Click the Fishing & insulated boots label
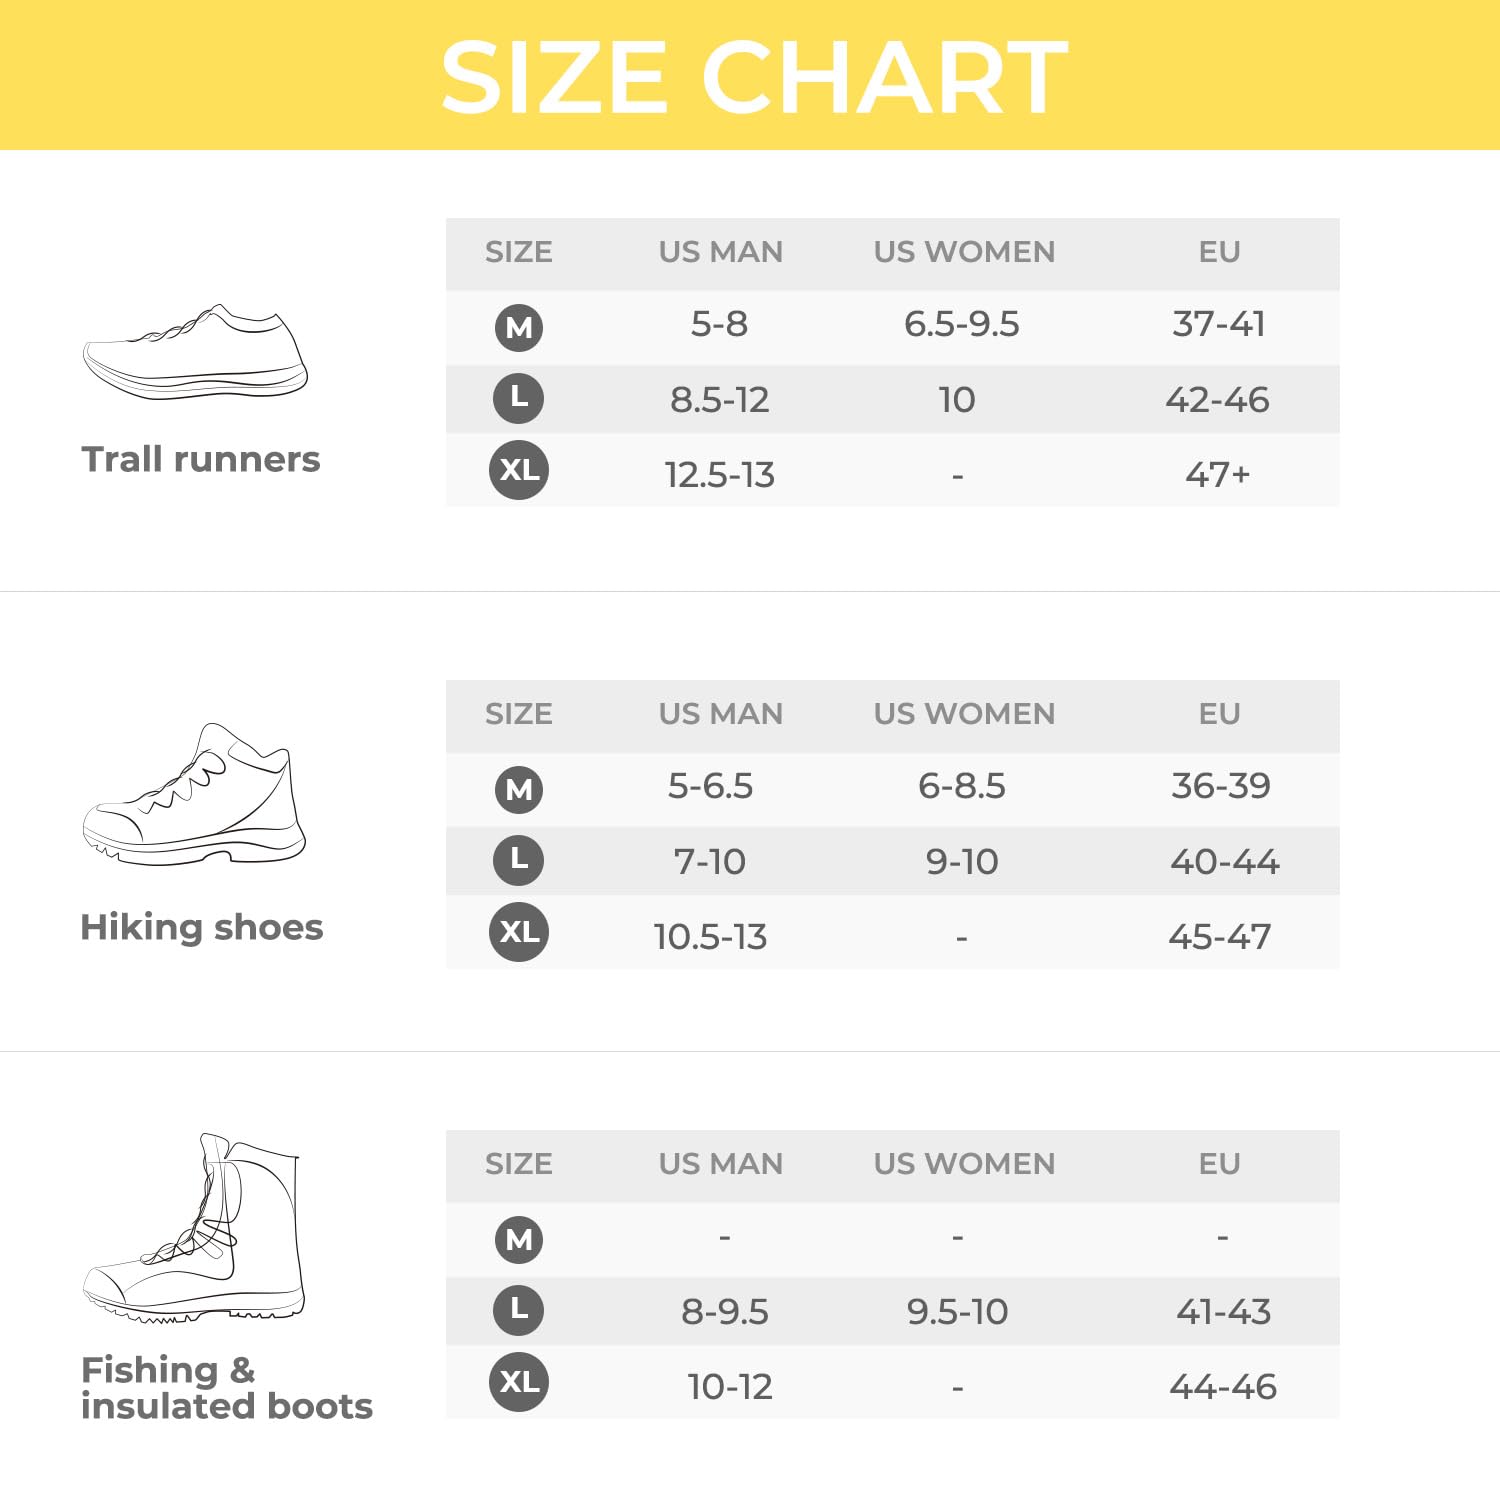The height and width of the screenshot is (1500, 1500). [226, 1388]
